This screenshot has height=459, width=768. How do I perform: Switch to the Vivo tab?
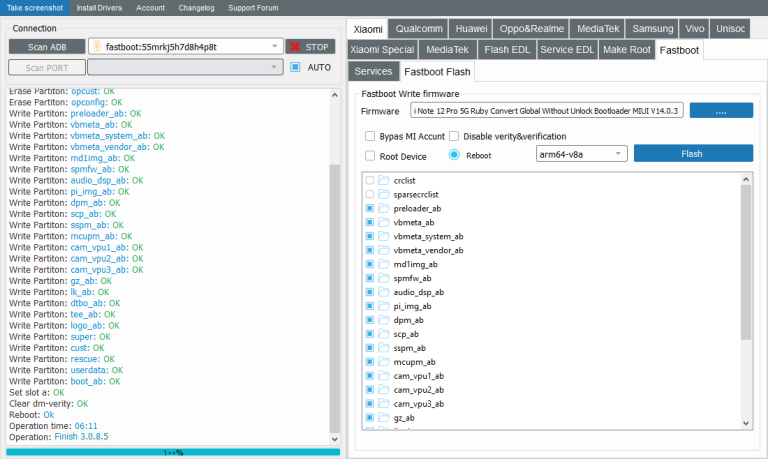[695, 28]
